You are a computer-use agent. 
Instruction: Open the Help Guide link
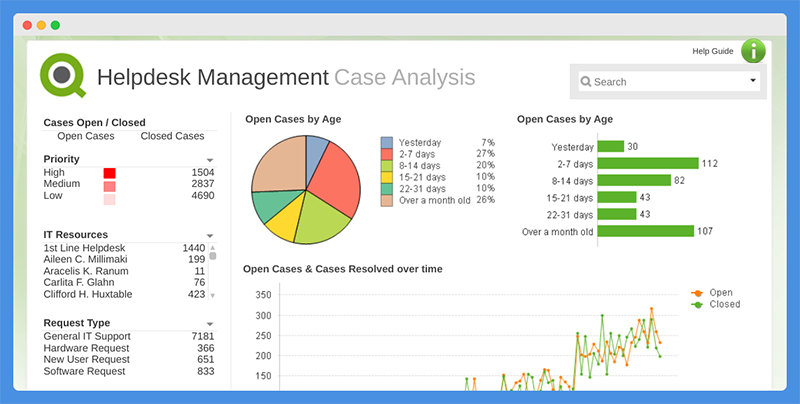click(x=712, y=51)
